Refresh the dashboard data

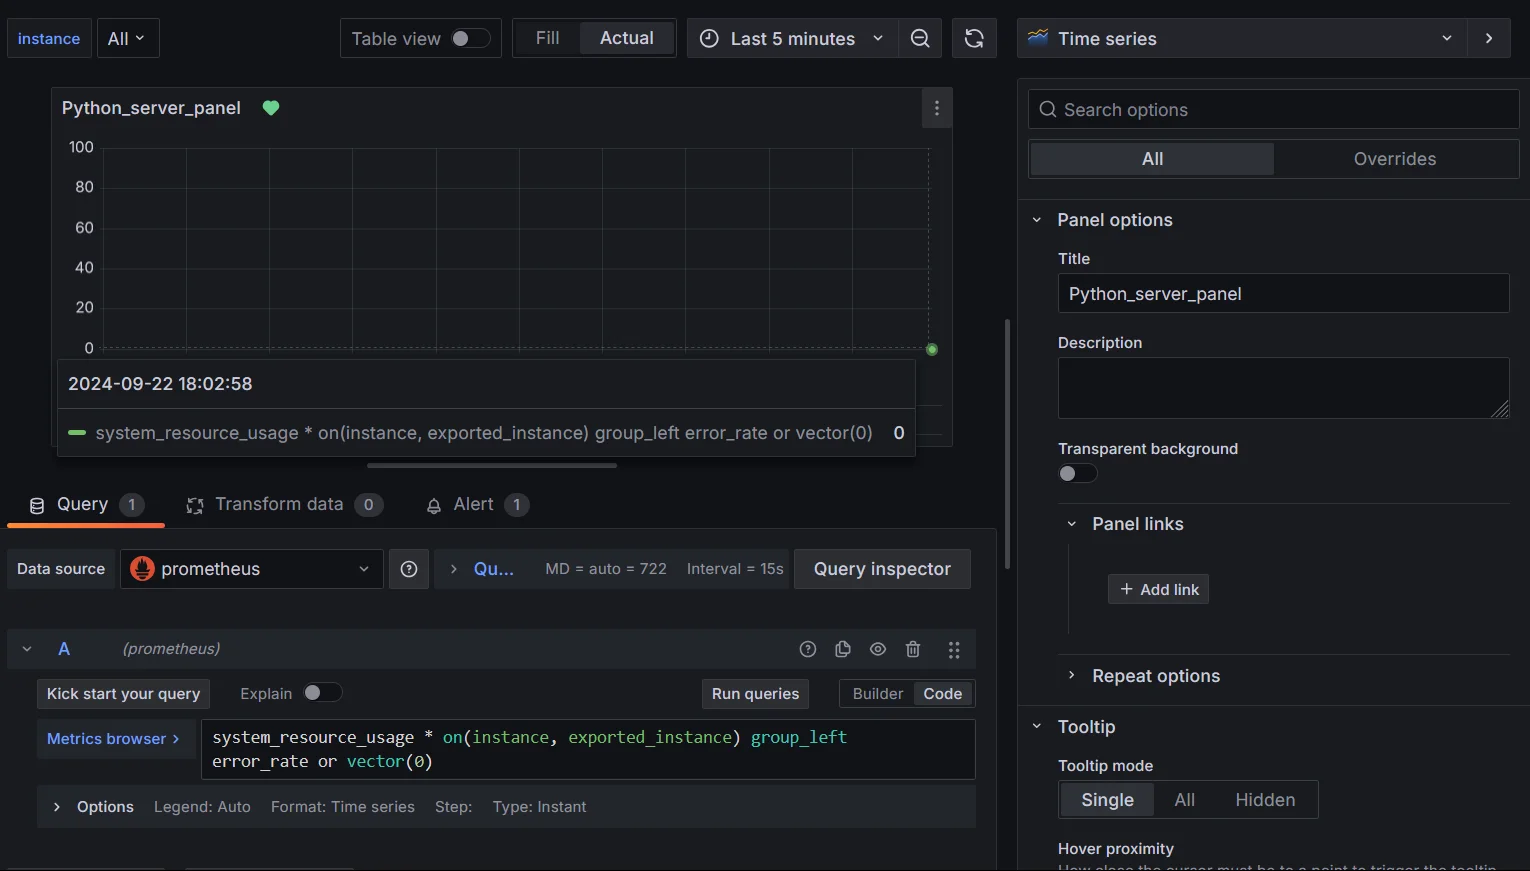(x=973, y=38)
